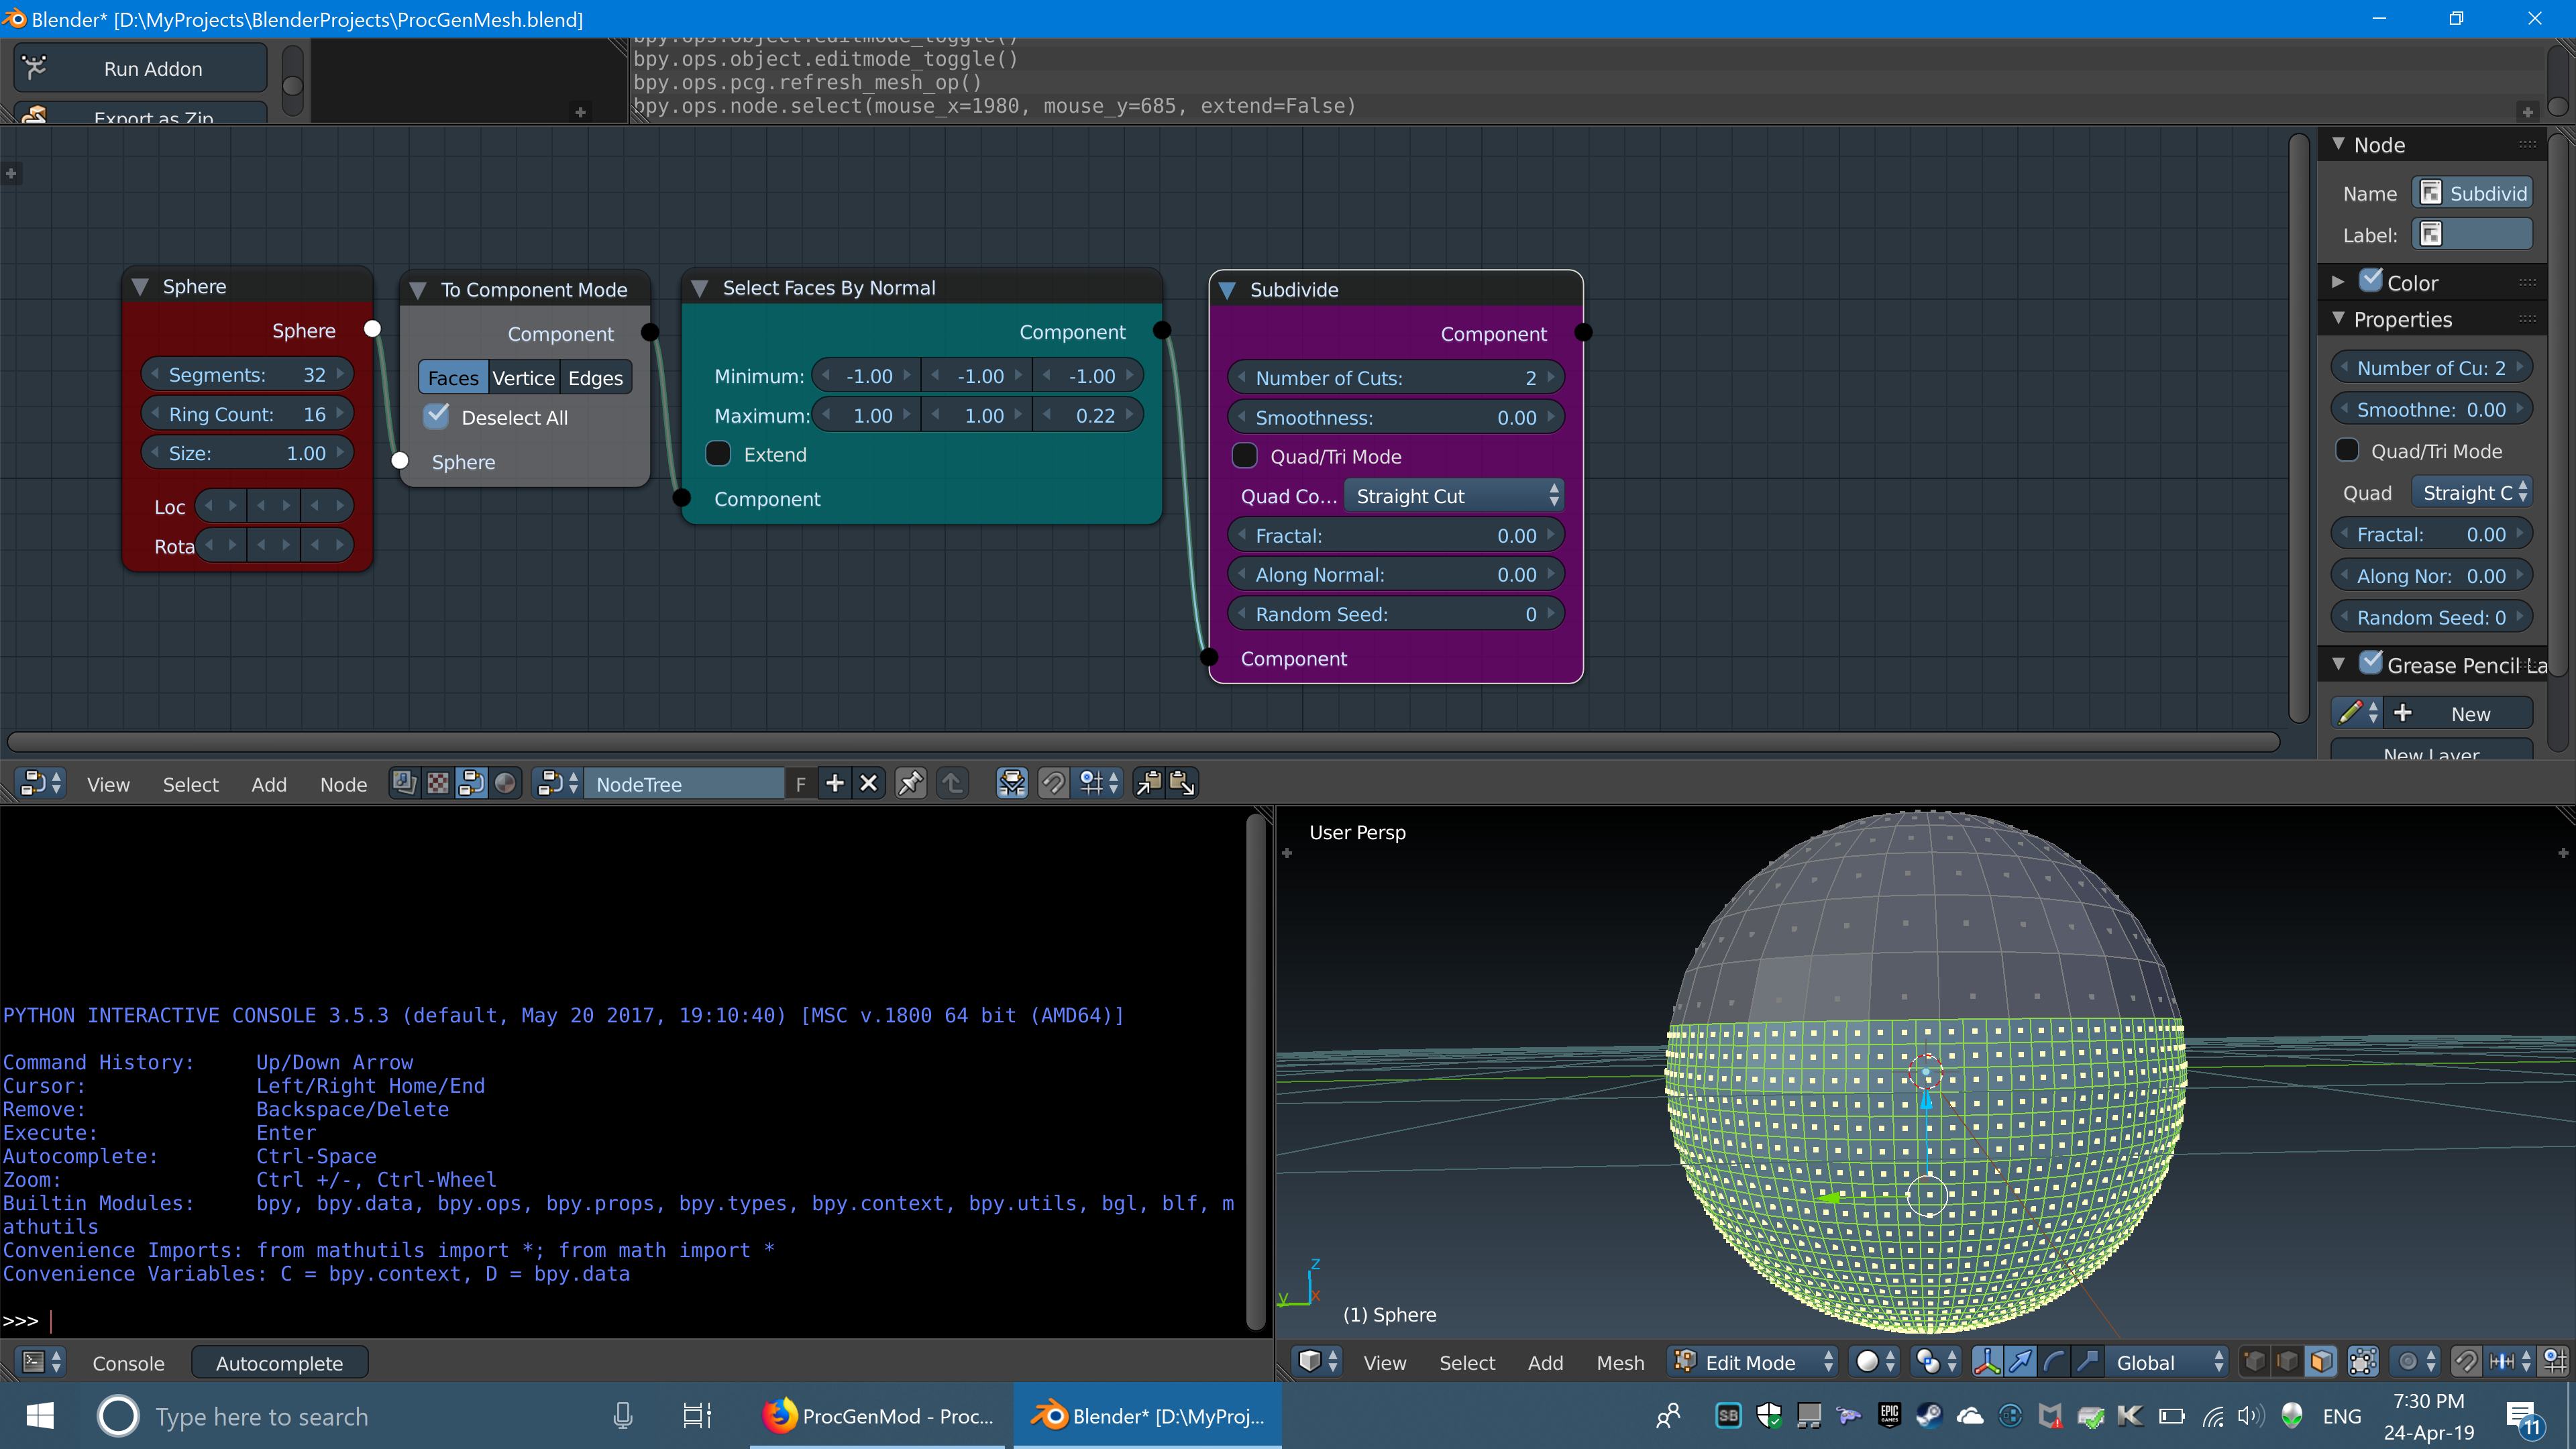Select the face select mode cube icon
This screenshot has width=2576, height=1449.
point(2321,1361)
